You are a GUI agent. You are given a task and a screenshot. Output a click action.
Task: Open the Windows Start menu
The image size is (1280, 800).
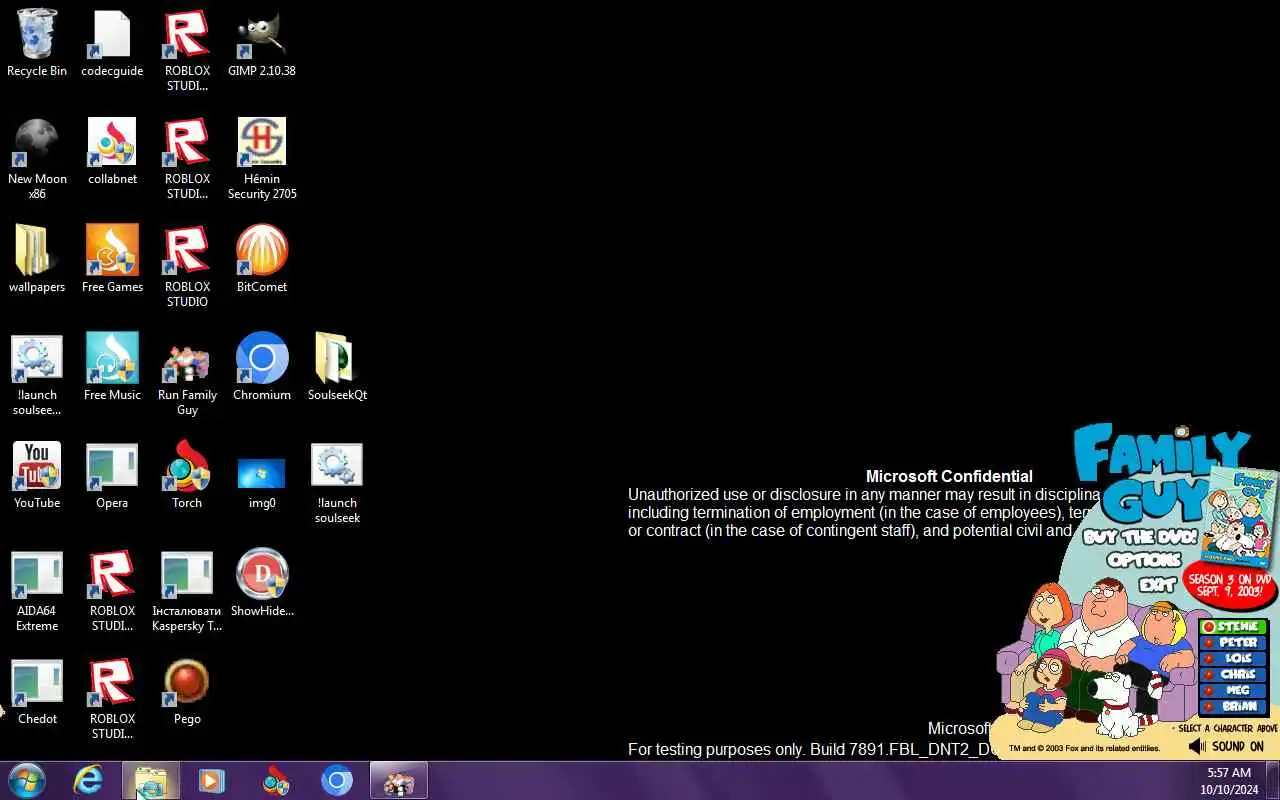point(27,780)
